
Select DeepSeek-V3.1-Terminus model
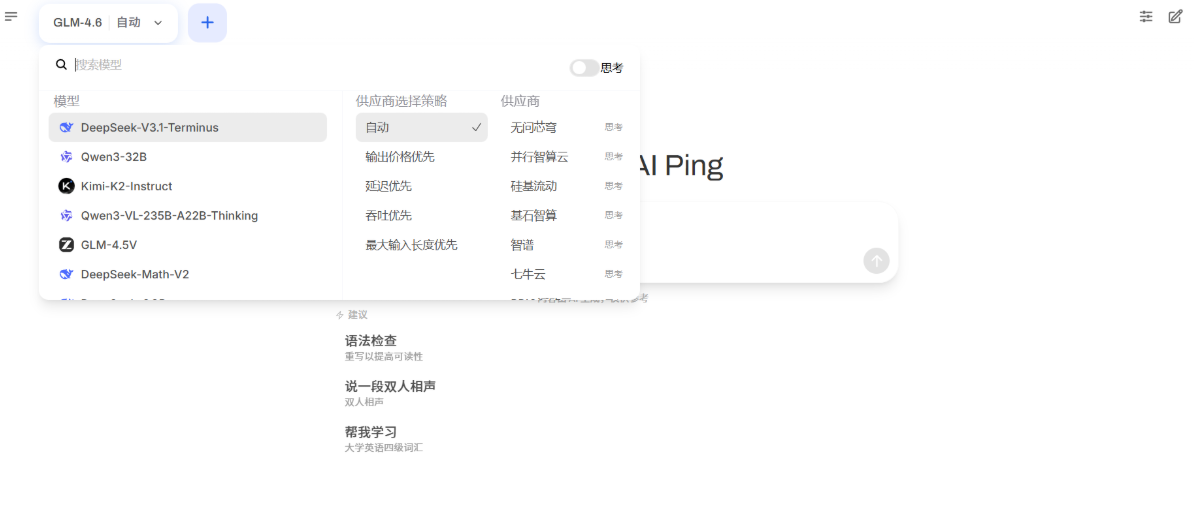coord(188,127)
